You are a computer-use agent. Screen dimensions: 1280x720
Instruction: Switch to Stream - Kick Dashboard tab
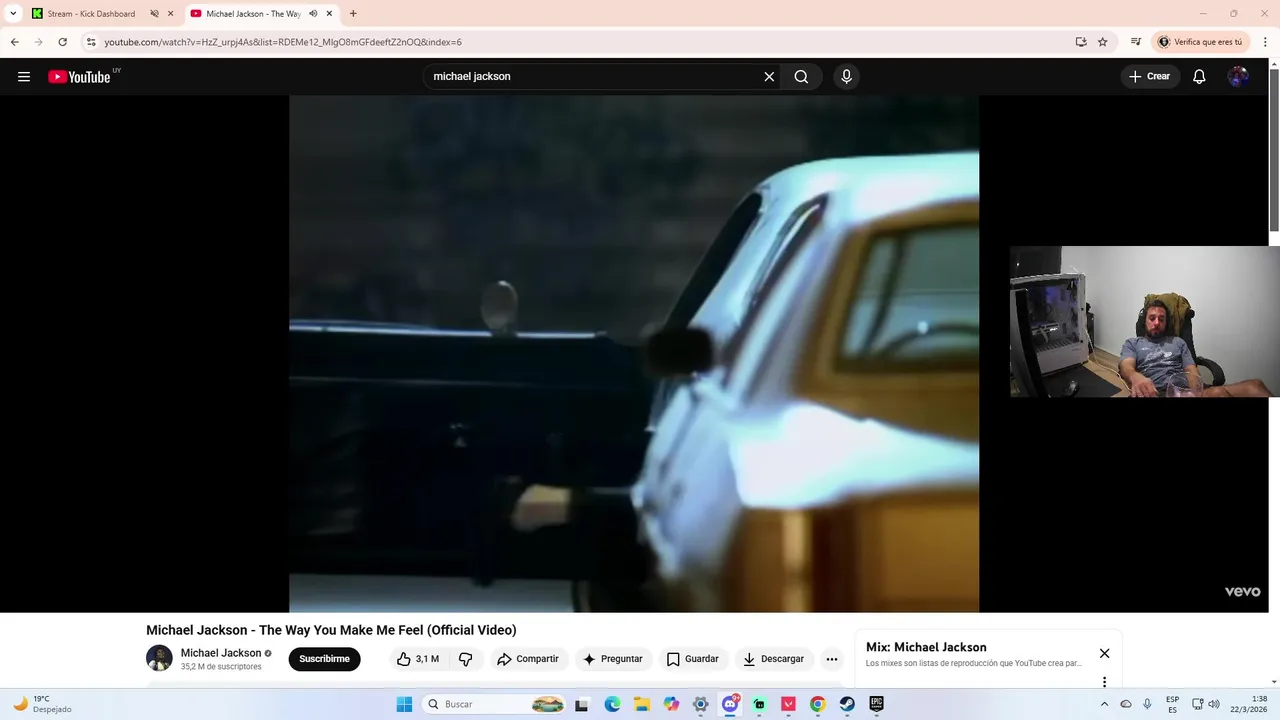91,14
